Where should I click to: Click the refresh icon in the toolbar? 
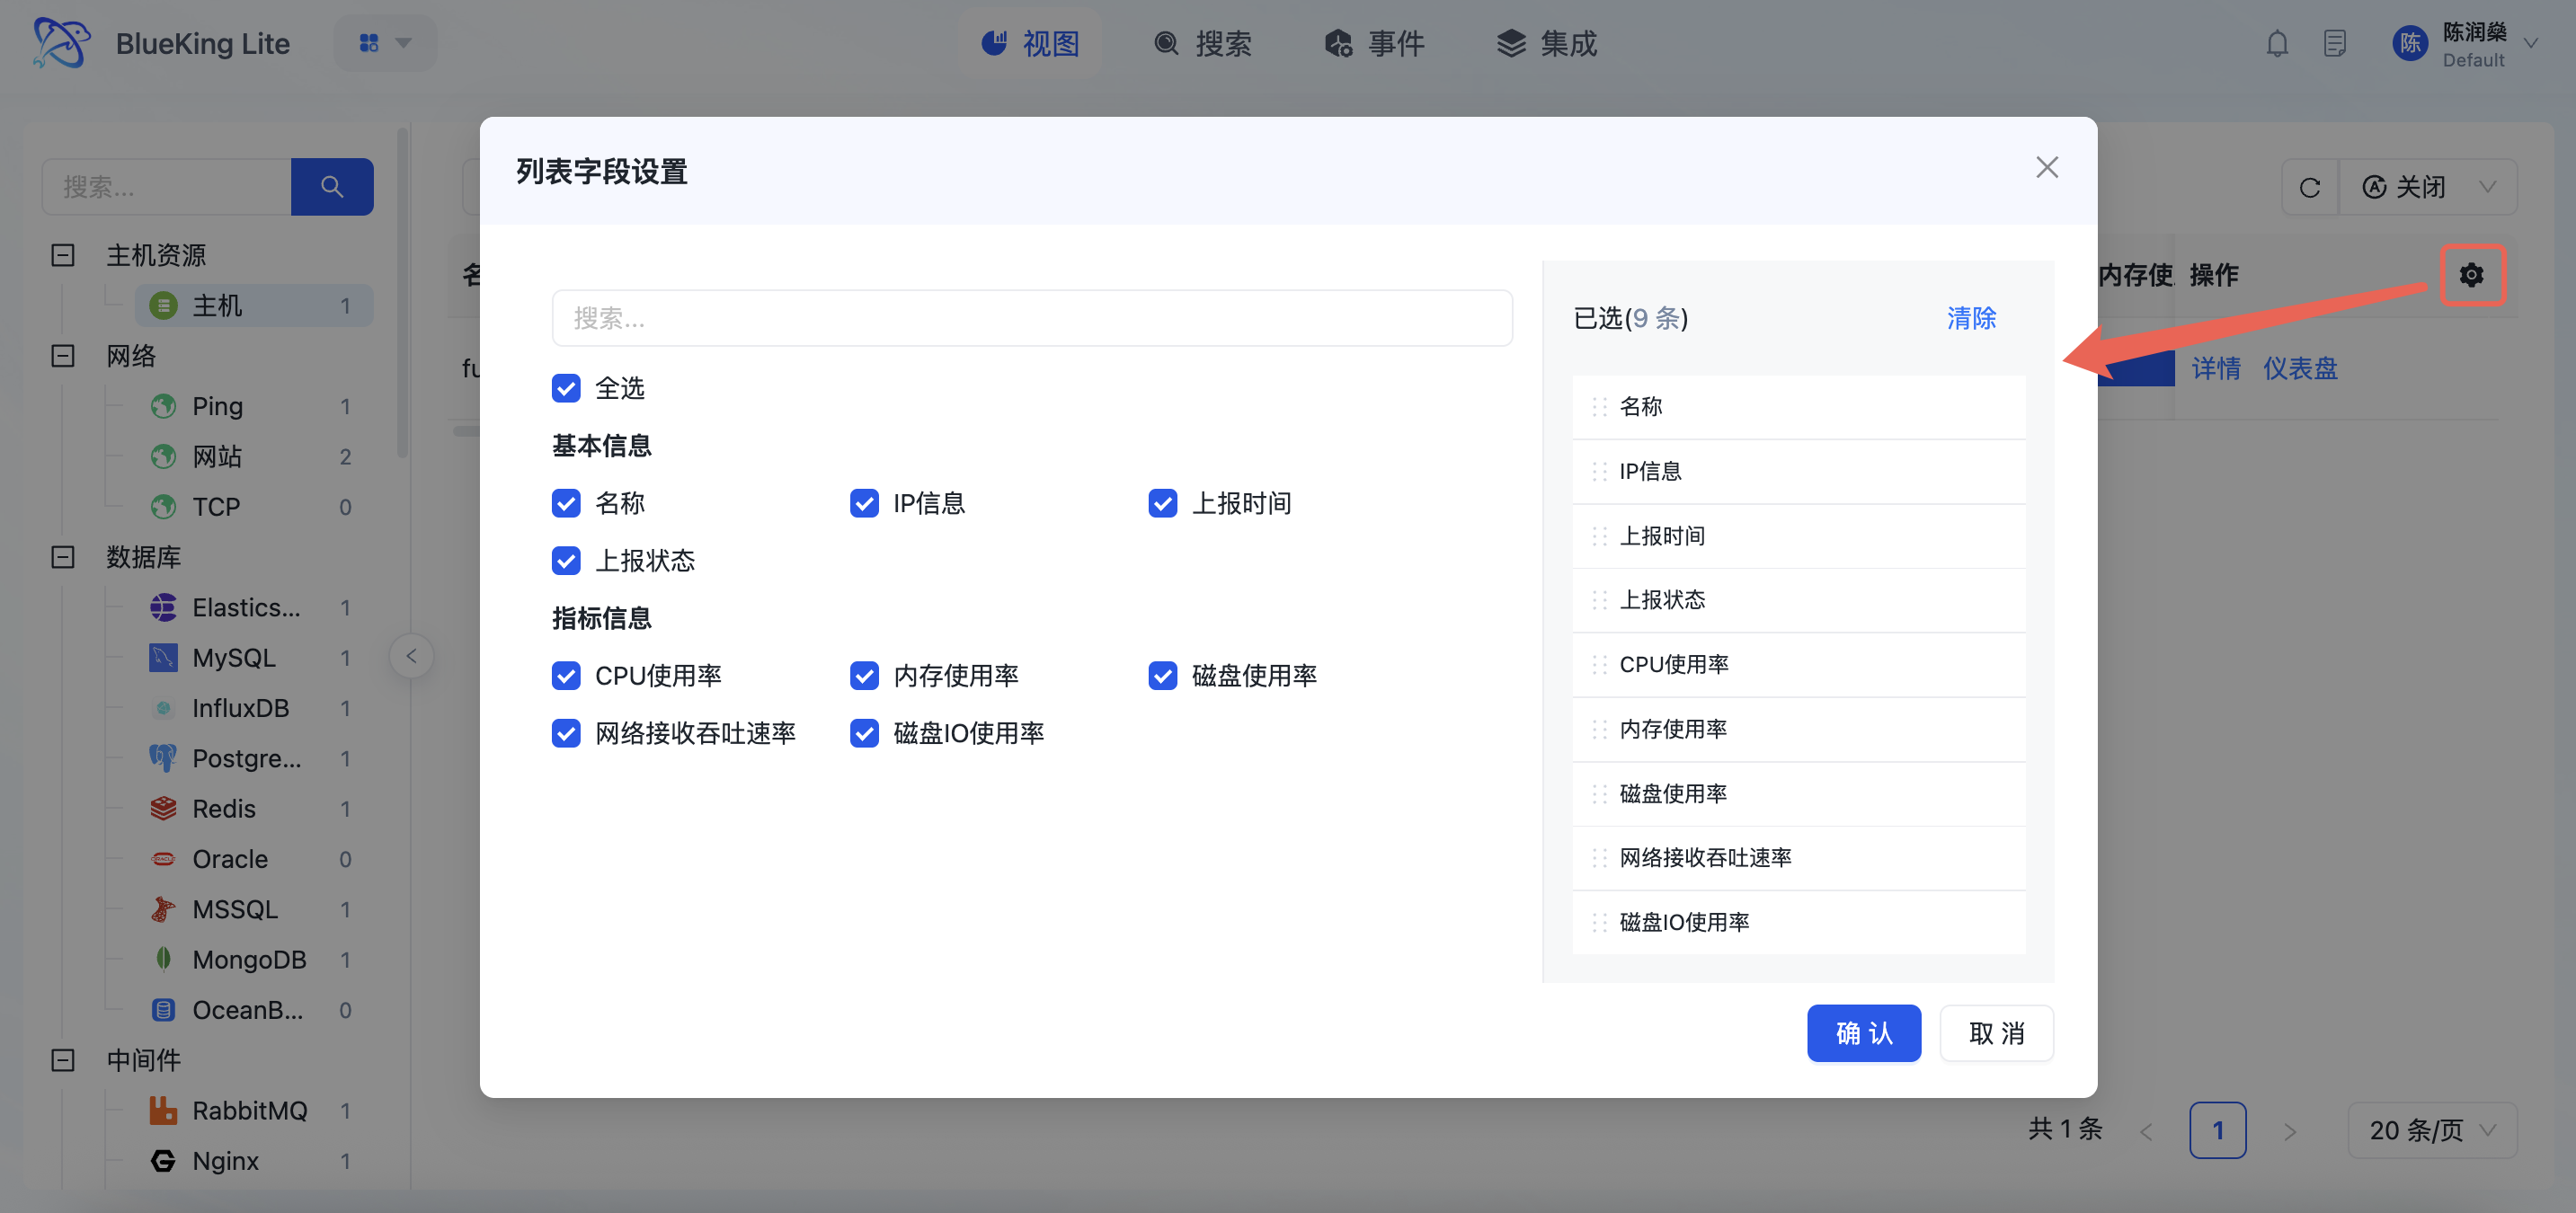pos(2310,187)
